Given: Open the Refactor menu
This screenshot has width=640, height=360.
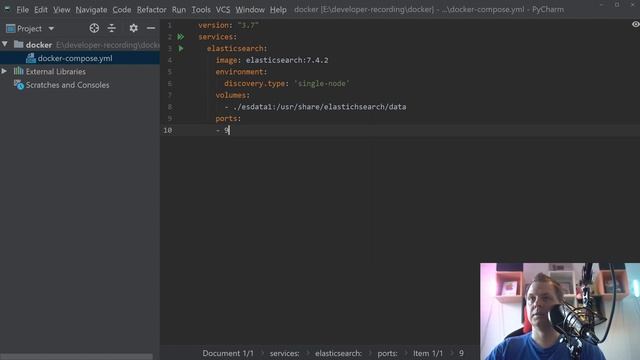Looking at the screenshot, I should point(151,9).
